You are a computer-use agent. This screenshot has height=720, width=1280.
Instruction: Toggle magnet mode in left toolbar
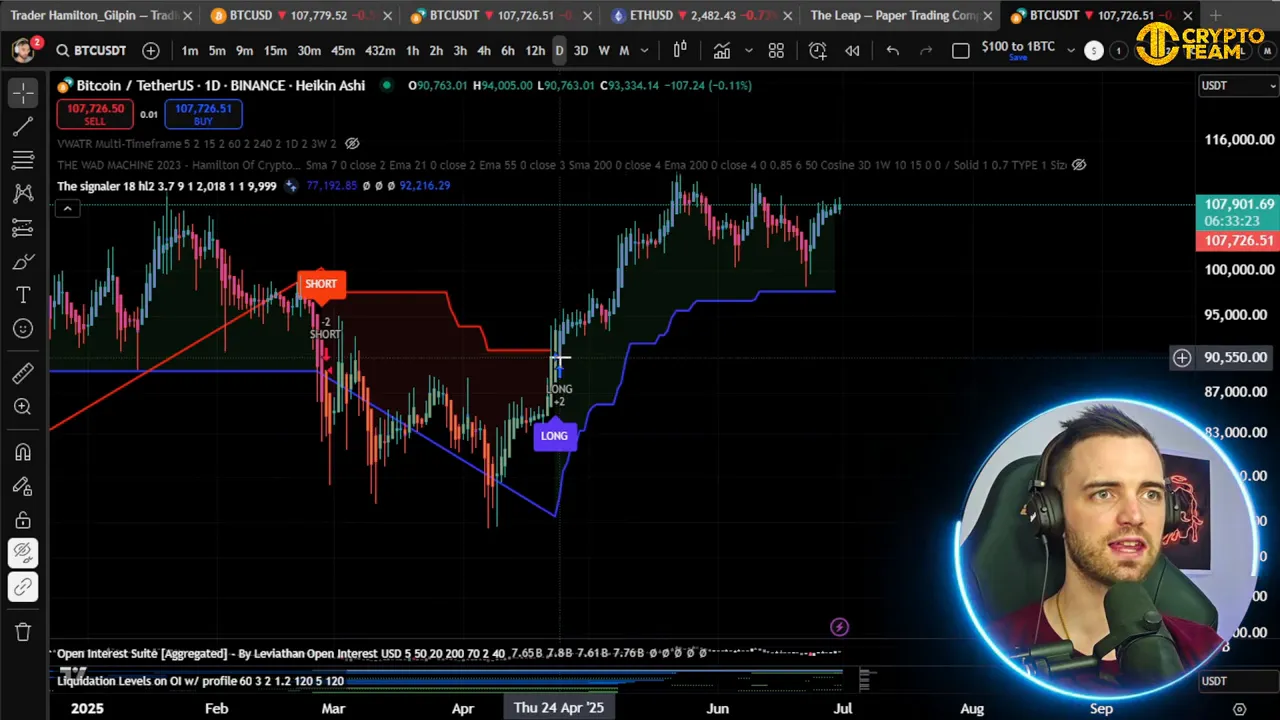coord(23,452)
